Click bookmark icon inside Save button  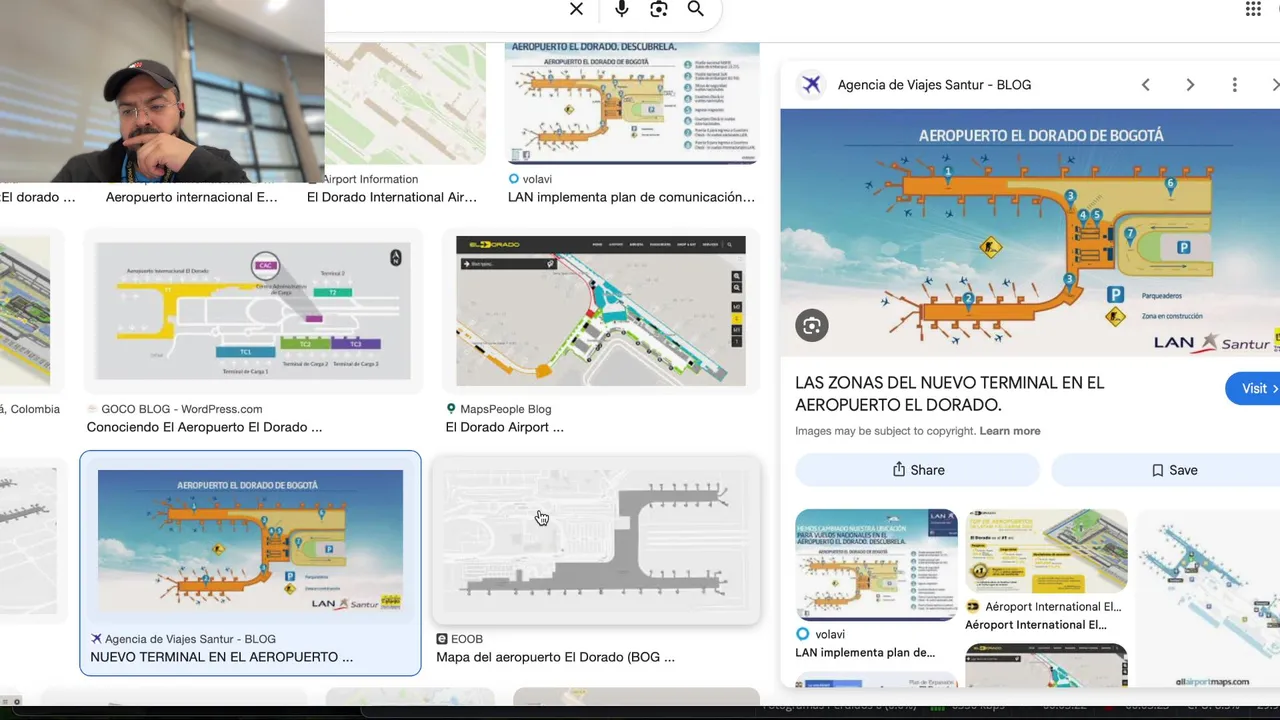click(x=1157, y=470)
